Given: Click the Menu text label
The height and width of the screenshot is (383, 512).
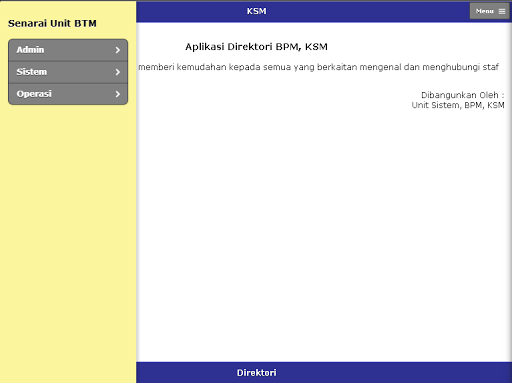Looking at the screenshot, I should (484, 11).
